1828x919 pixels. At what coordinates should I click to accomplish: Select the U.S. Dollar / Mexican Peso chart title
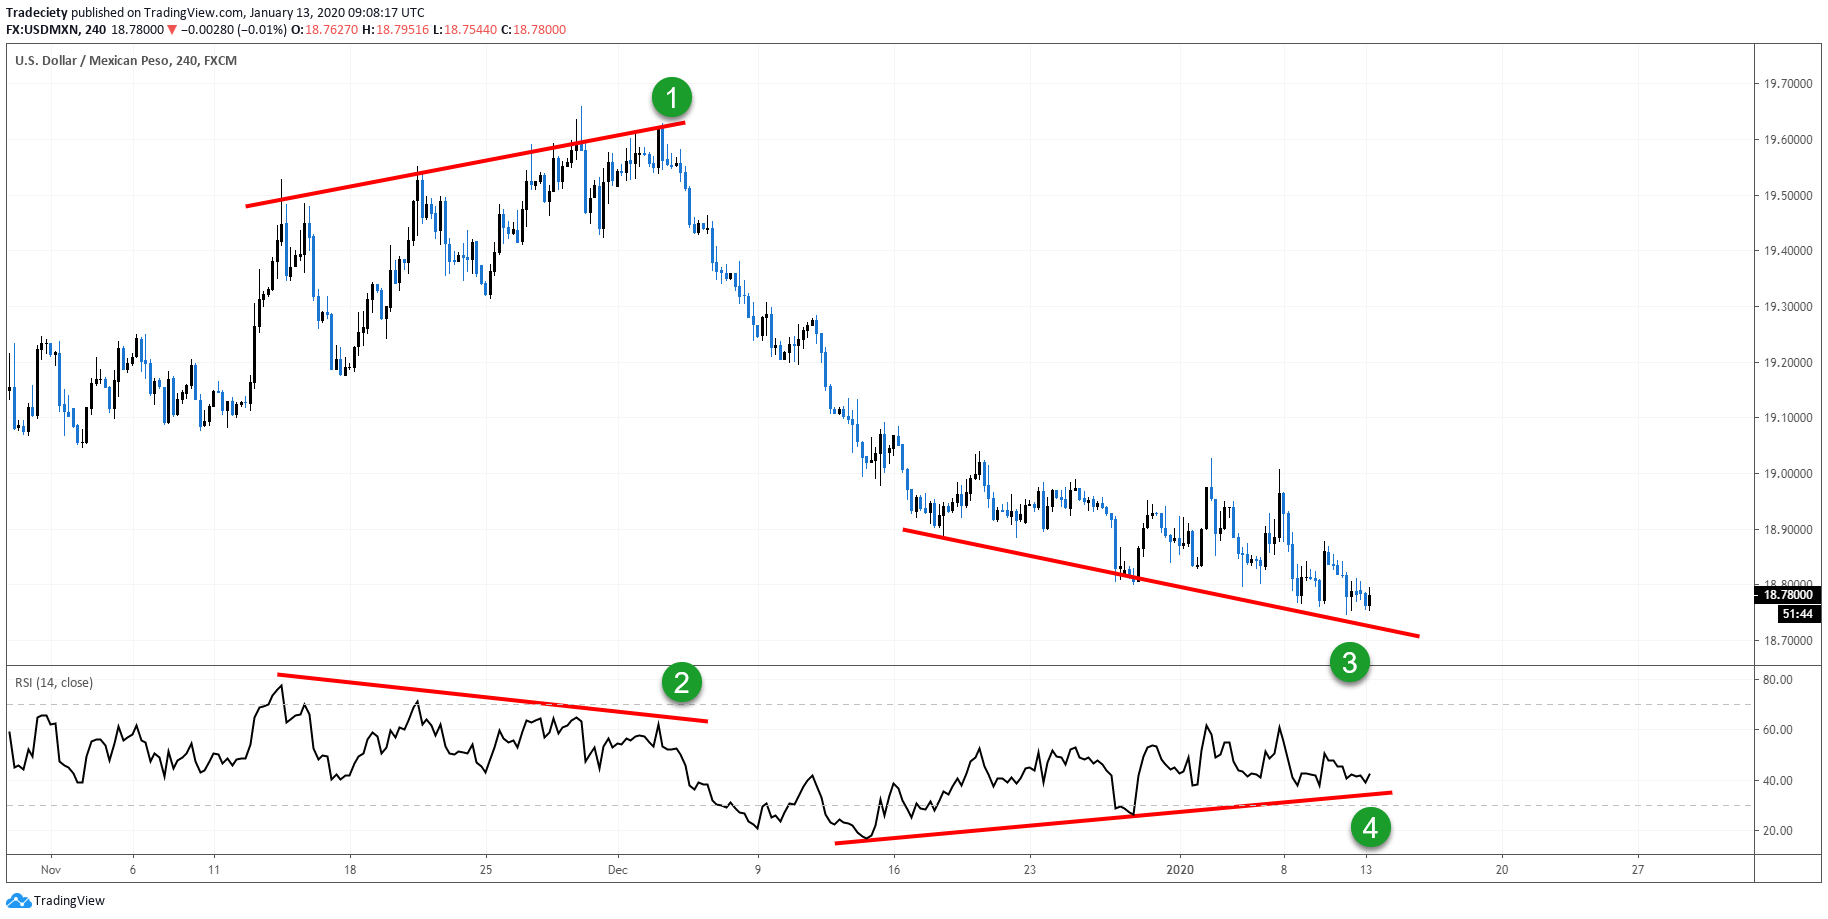[x=125, y=61]
